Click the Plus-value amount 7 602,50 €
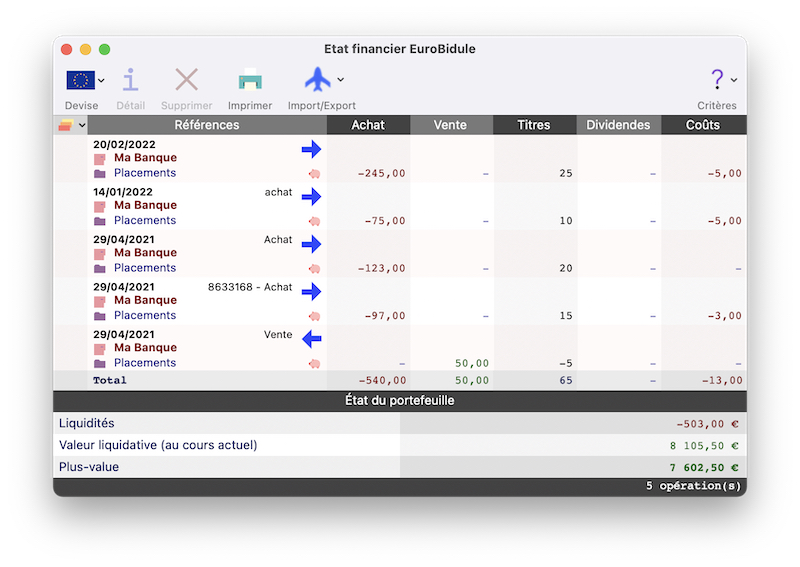 [705, 468]
